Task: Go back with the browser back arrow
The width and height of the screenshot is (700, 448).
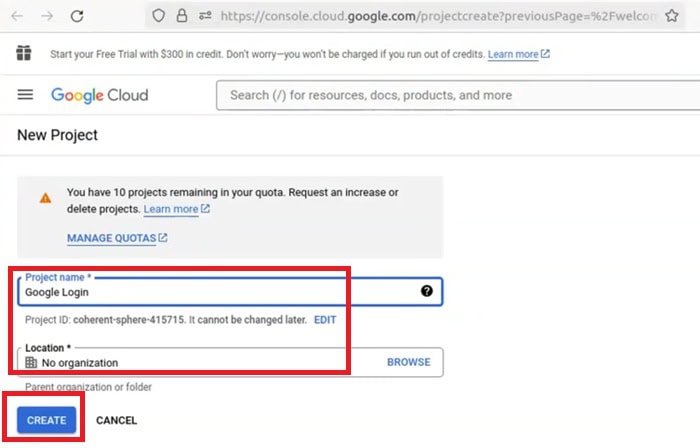Action: click(x=17, y=17)
